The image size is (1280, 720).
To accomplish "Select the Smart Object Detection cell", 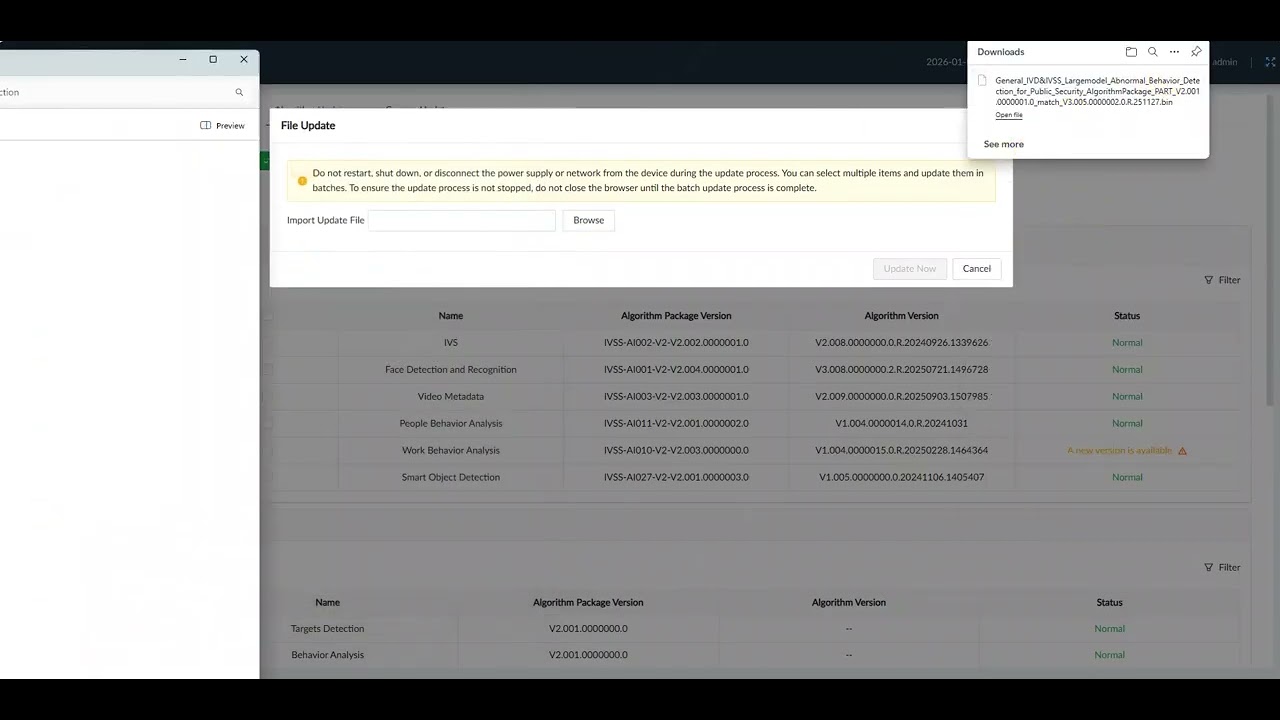I will [x=451, y=478].
